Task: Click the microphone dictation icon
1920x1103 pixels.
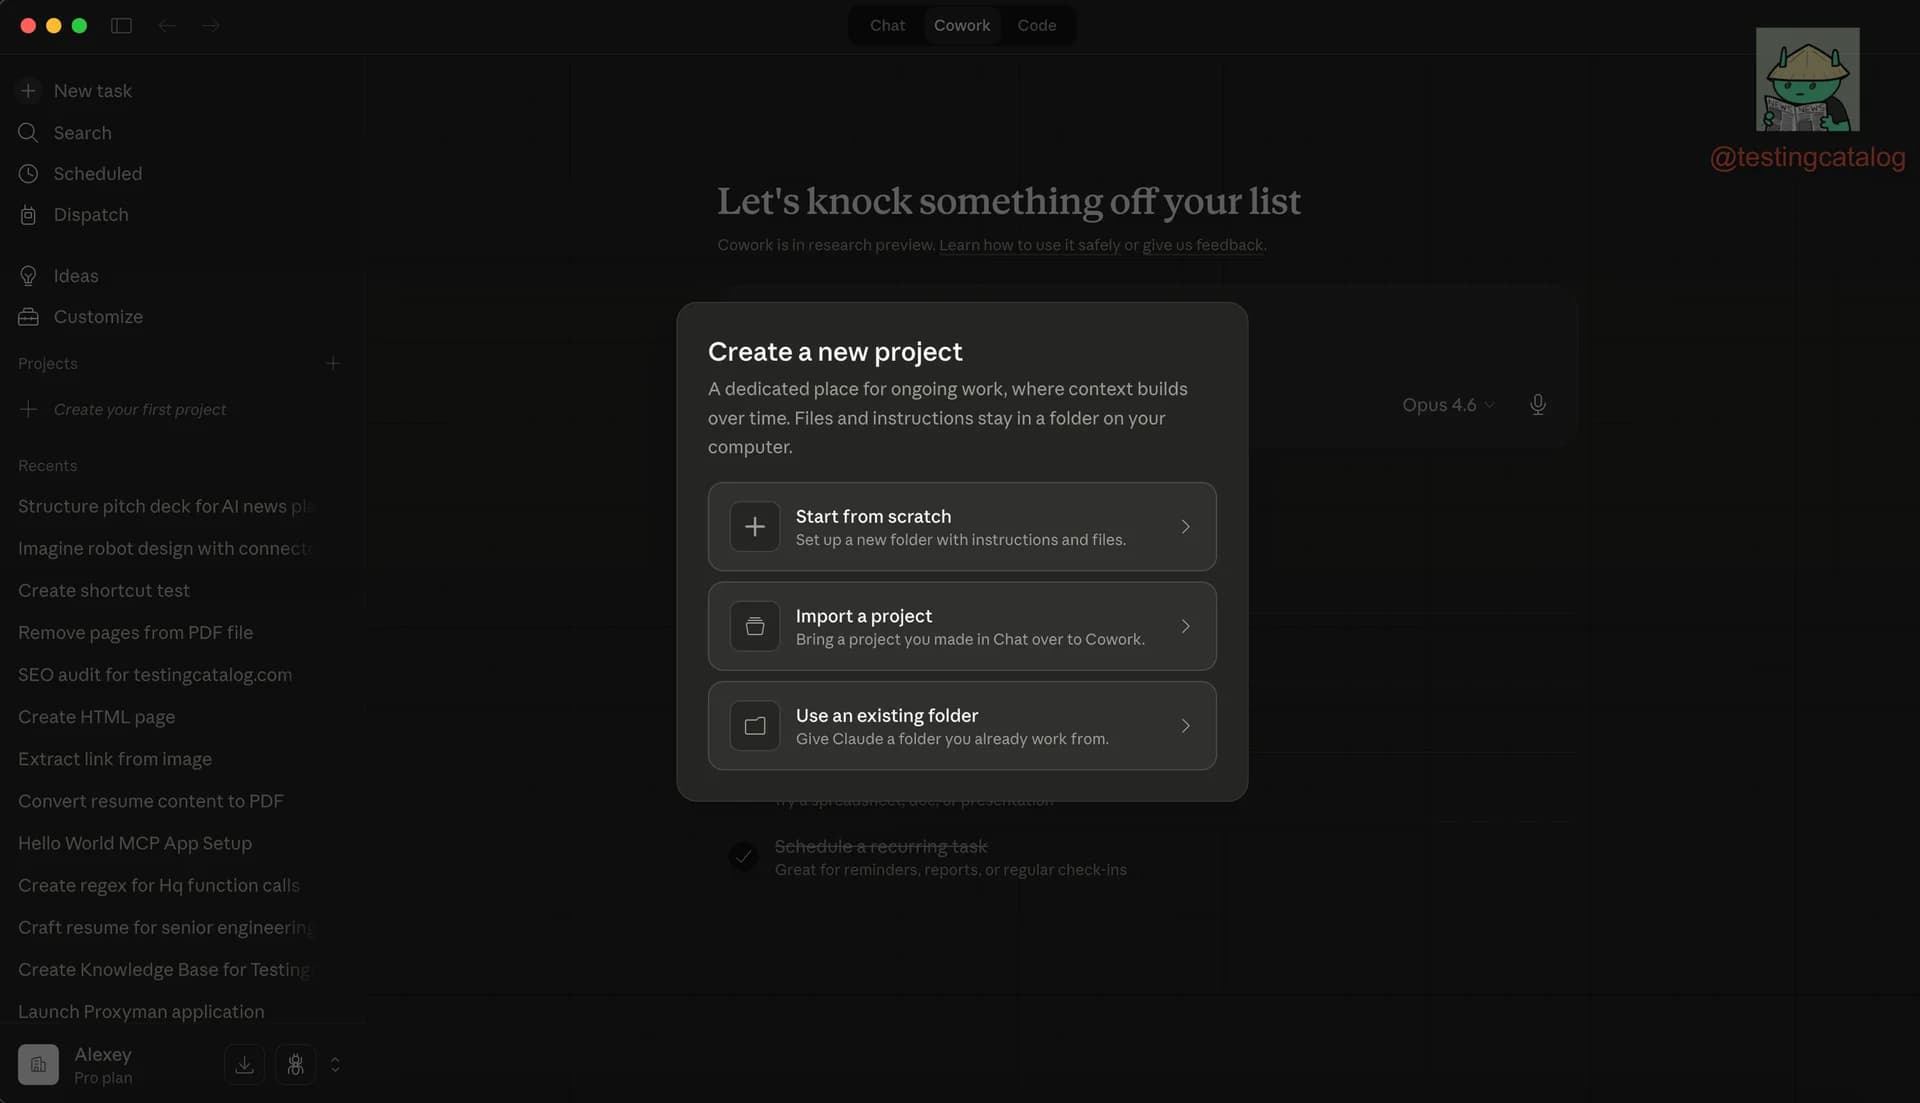Action: coord(1537,405)
